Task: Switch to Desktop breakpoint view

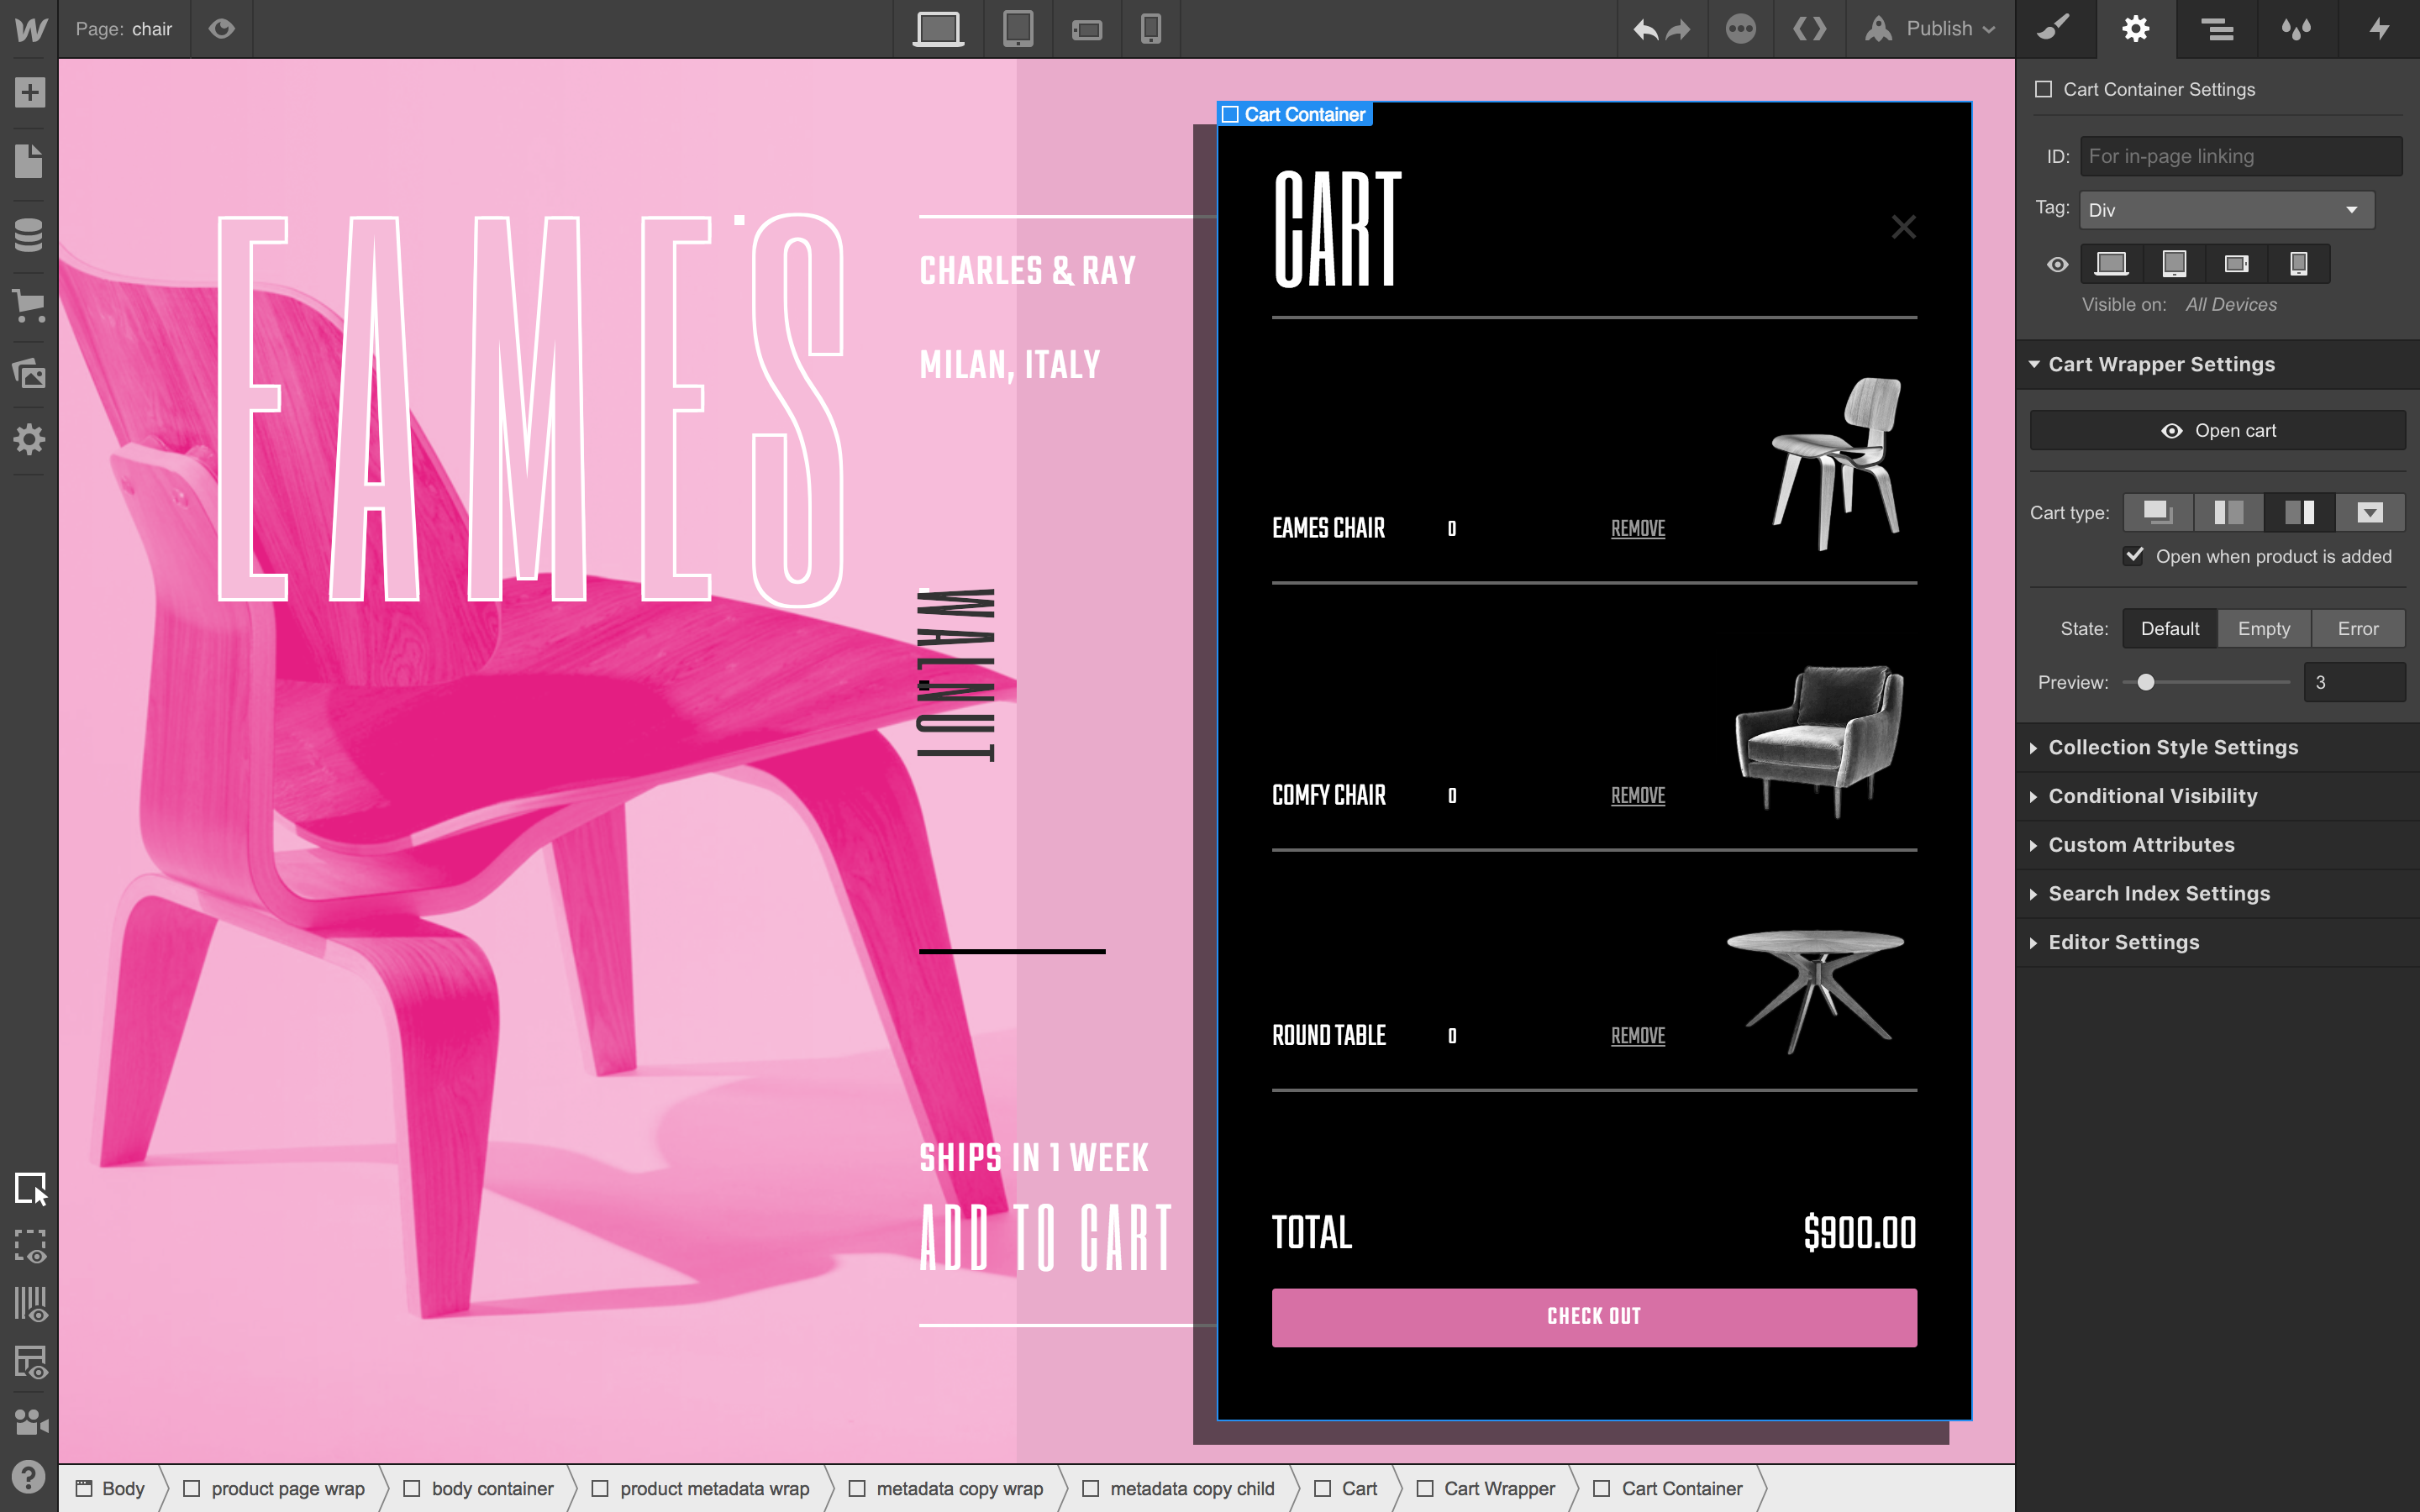Action: click(938, 29)
